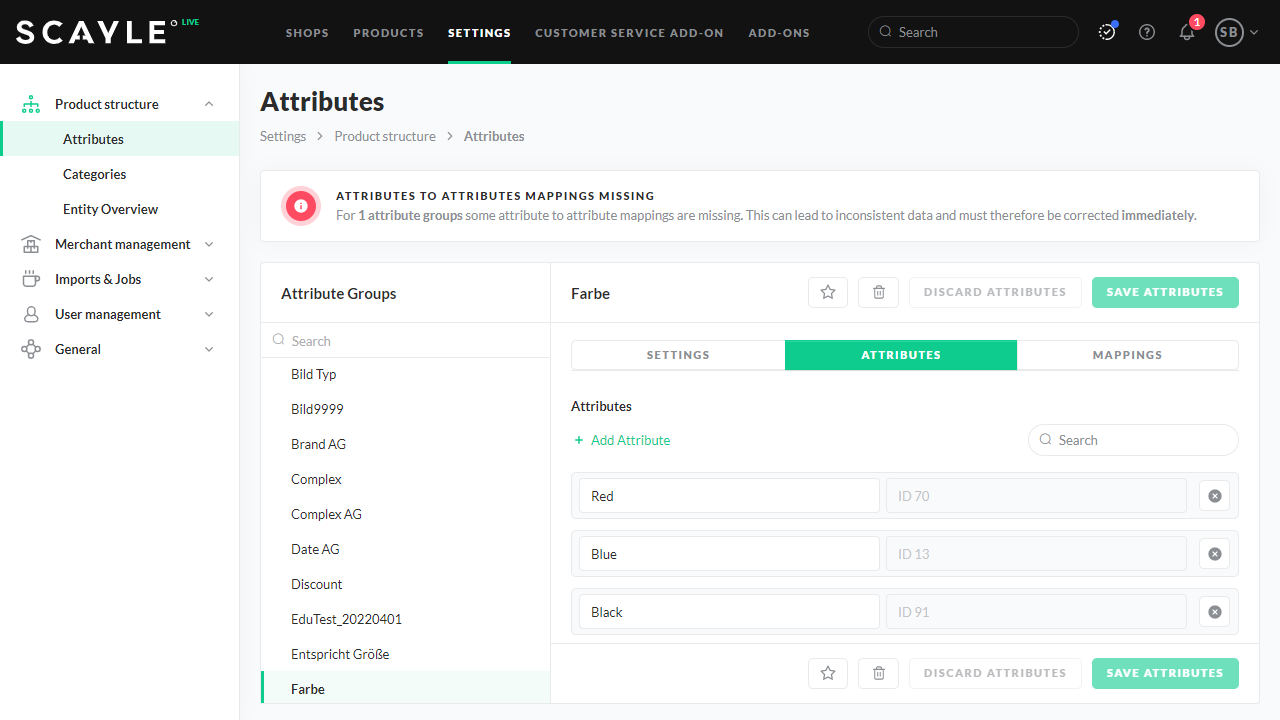Expand the Imports & Jobs section
The height and width of the screenshot is (720, 1280).
click(209, 279)
